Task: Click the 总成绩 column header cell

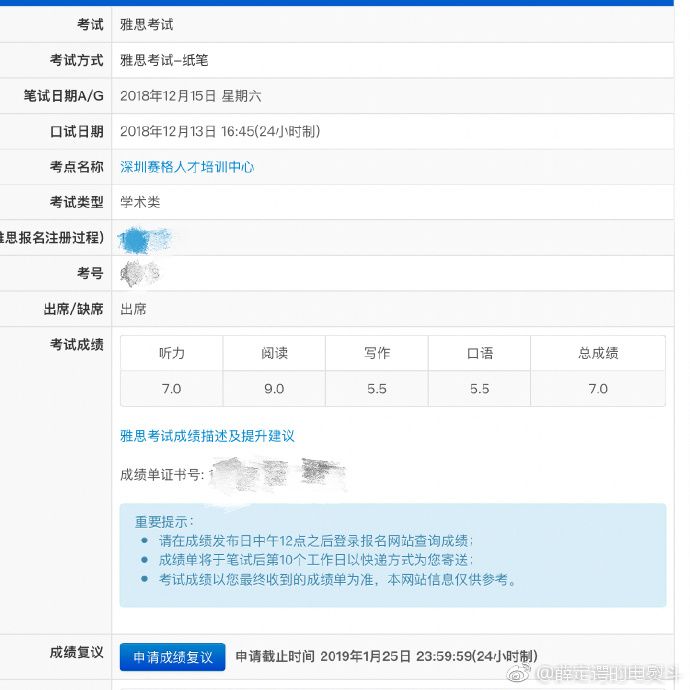Action: tap(598, 353)
